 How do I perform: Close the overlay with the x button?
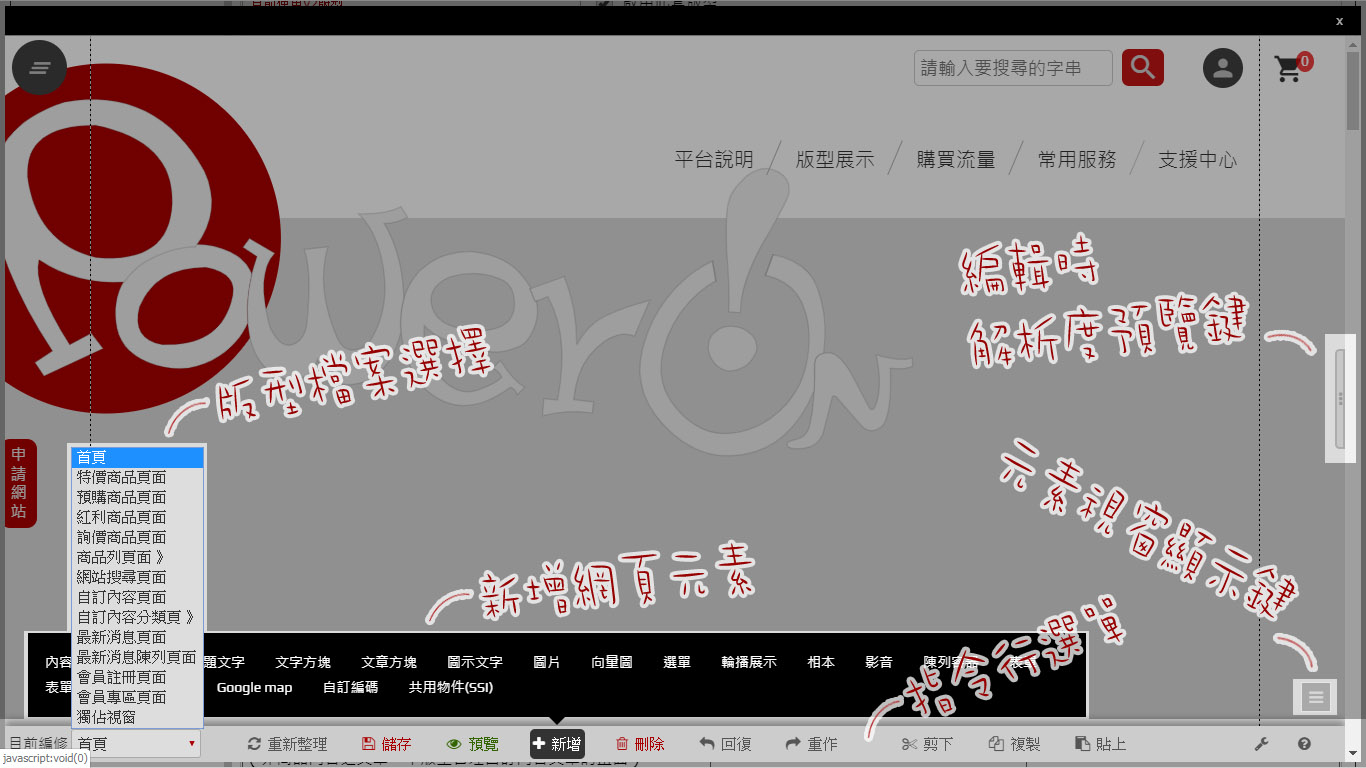click(1340, 21)
